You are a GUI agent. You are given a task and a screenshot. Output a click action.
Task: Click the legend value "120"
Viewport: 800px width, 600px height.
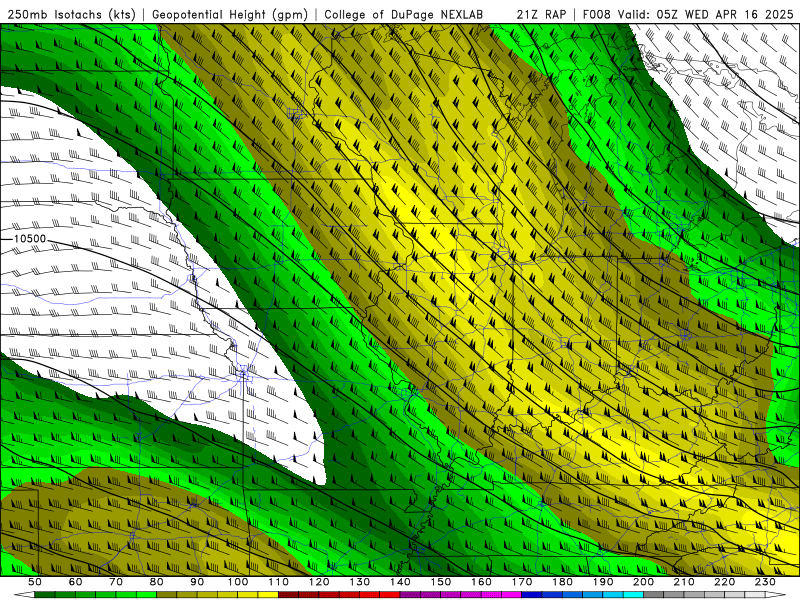pyautogui.click(x=319, y=582)
